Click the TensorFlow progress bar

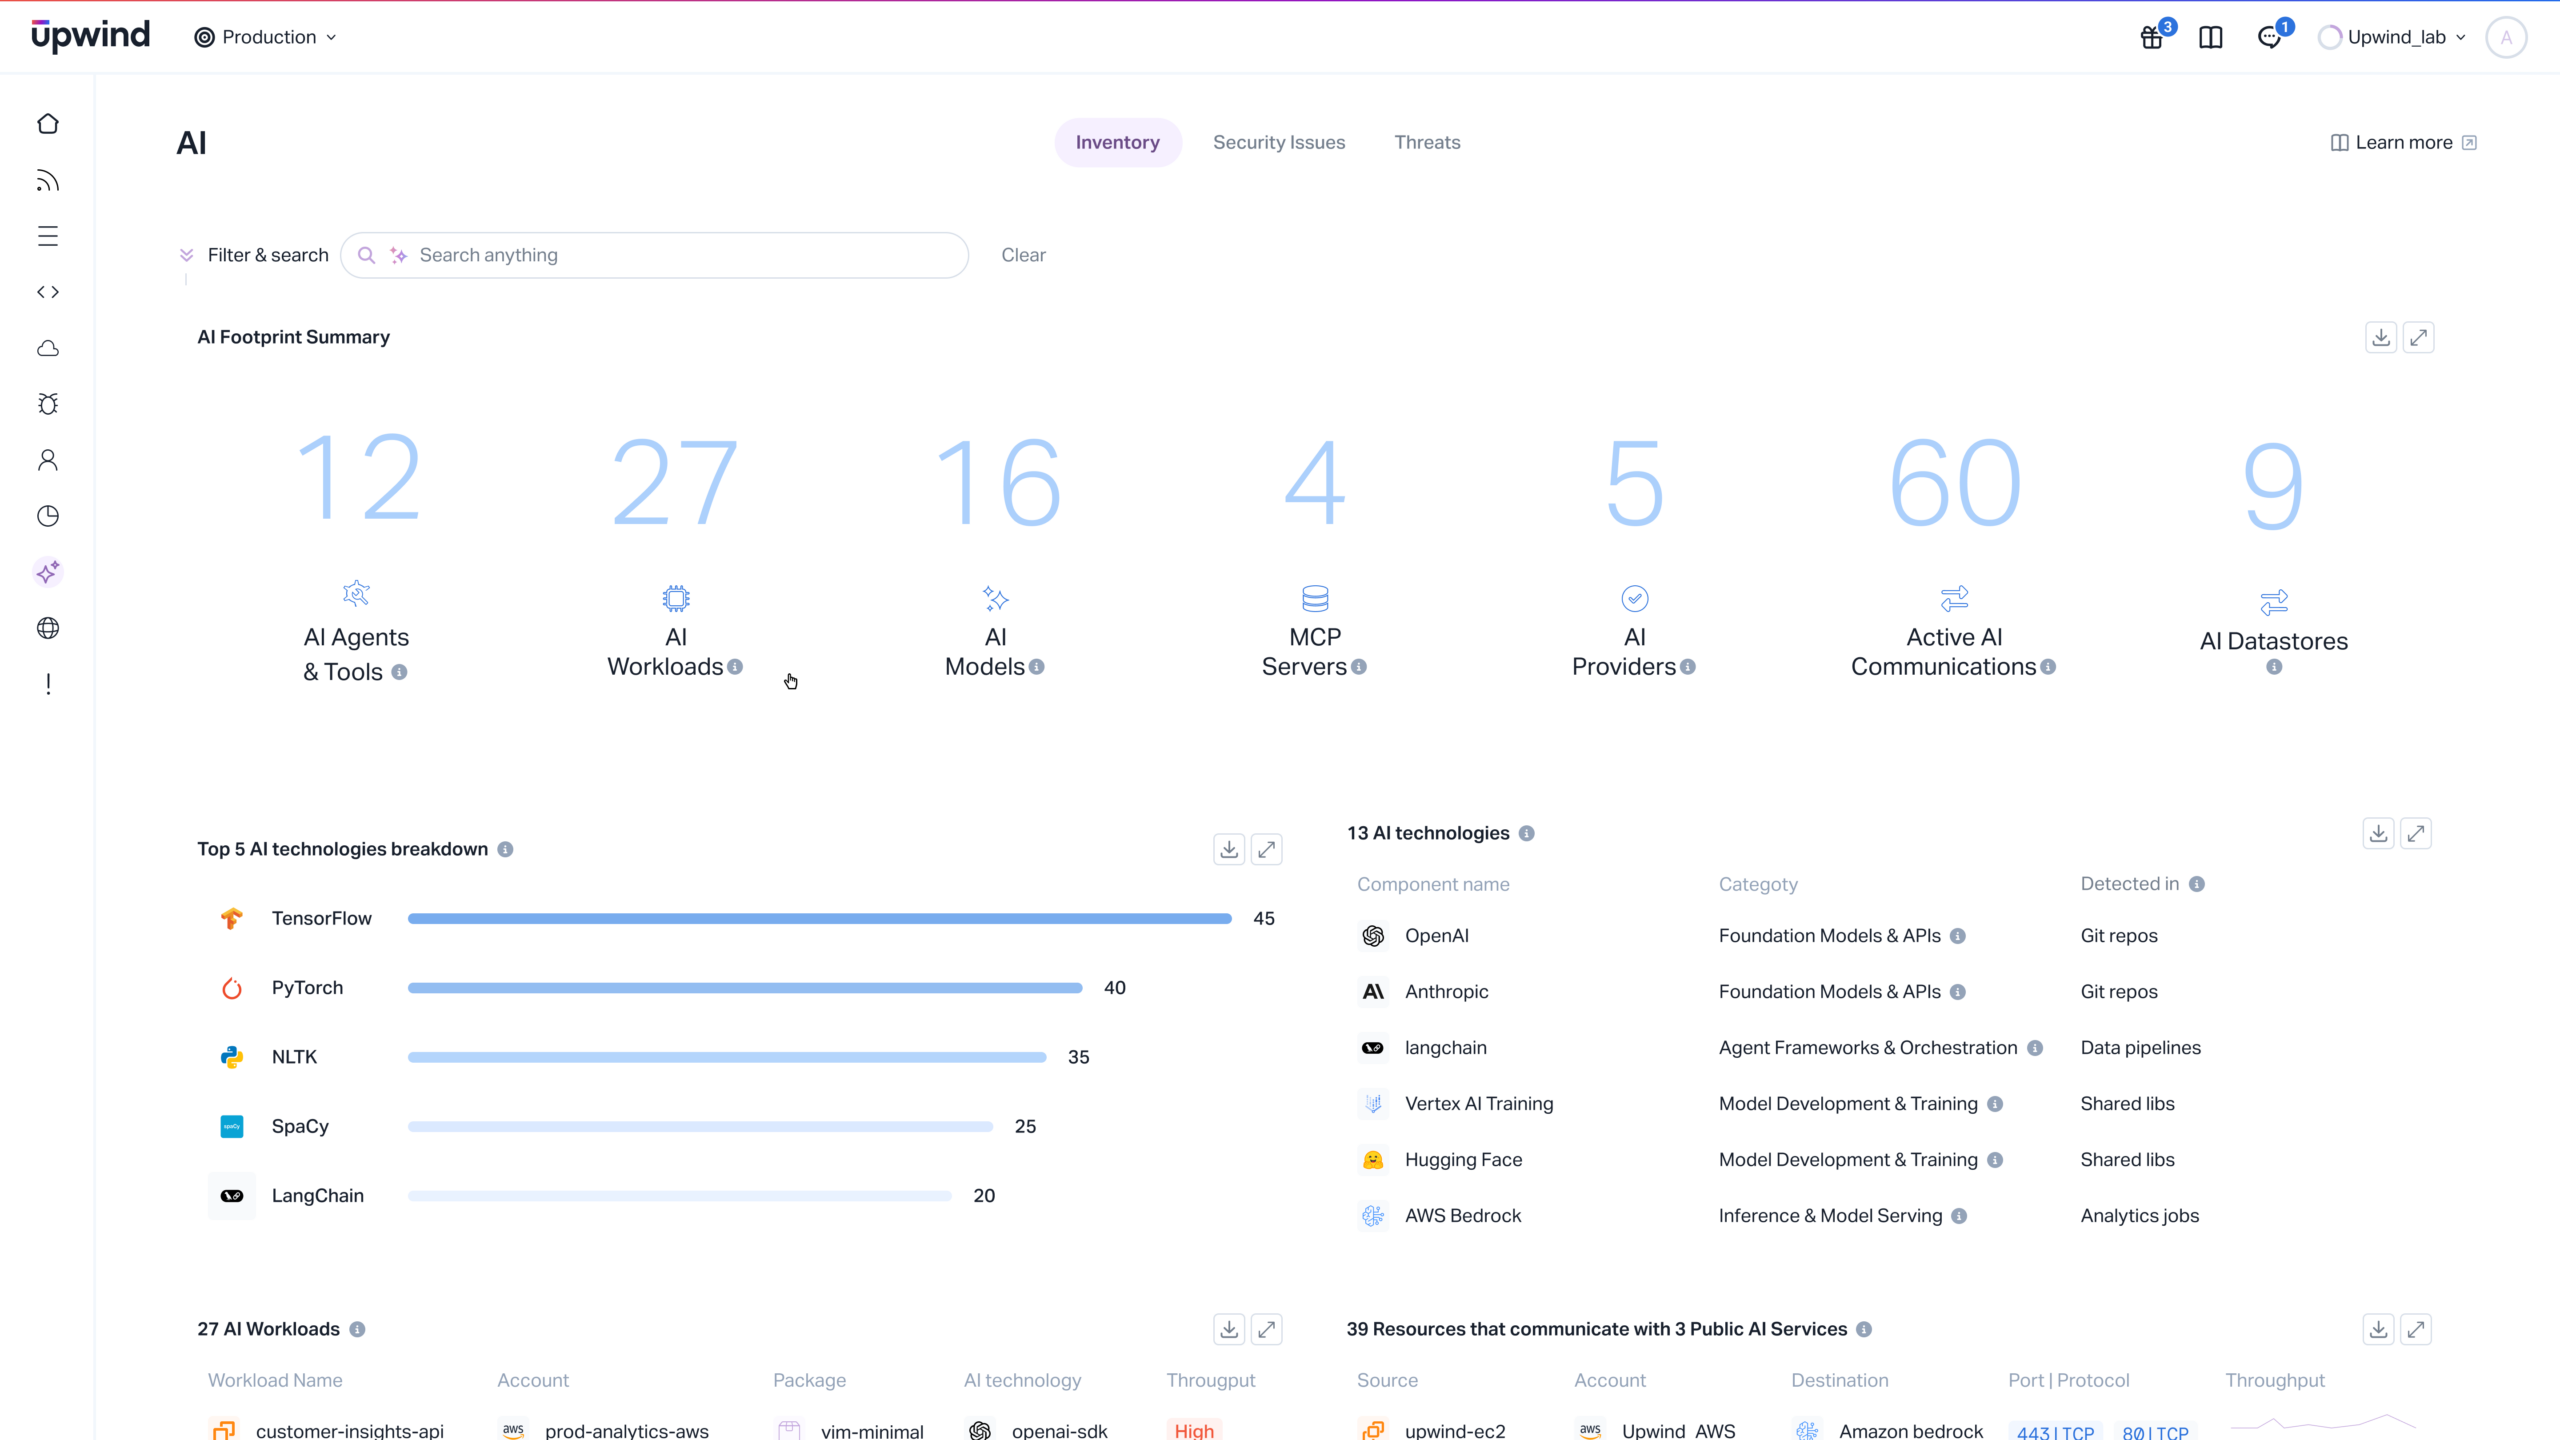[x=819, y=918]
